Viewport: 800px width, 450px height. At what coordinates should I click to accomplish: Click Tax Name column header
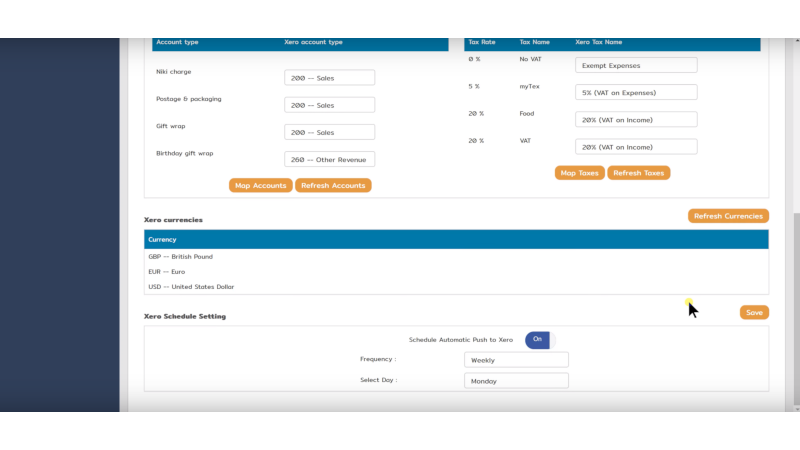pyautogui.click(x=534, y=42)
